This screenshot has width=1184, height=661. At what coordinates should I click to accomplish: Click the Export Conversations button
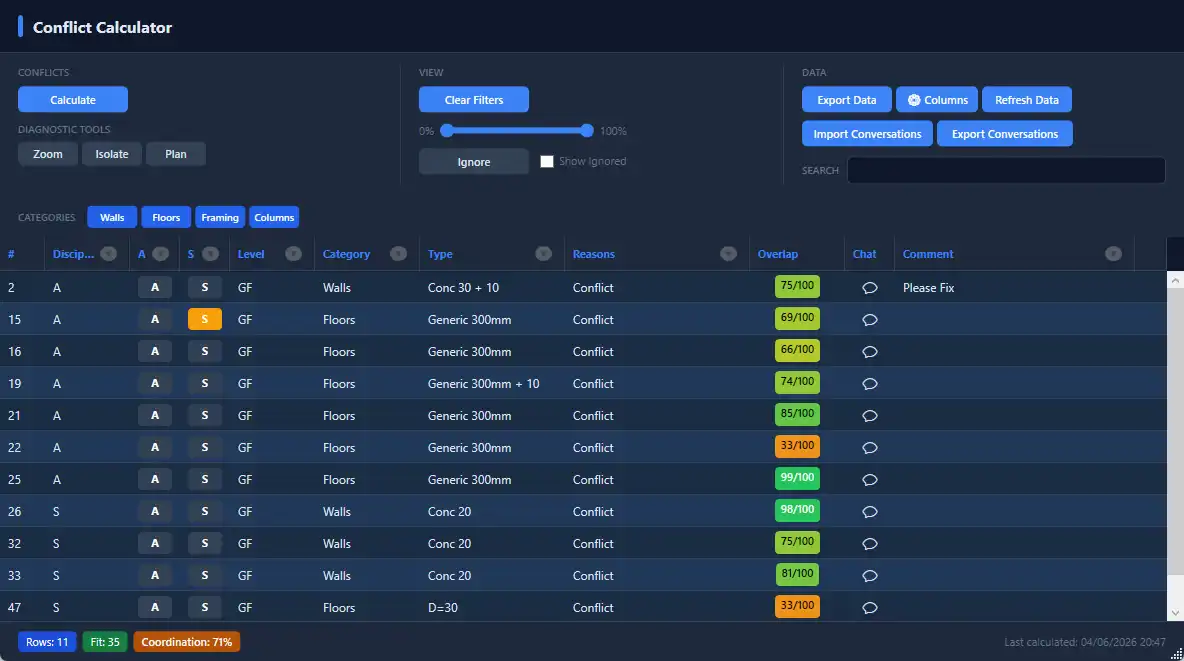click(1004, 134)
